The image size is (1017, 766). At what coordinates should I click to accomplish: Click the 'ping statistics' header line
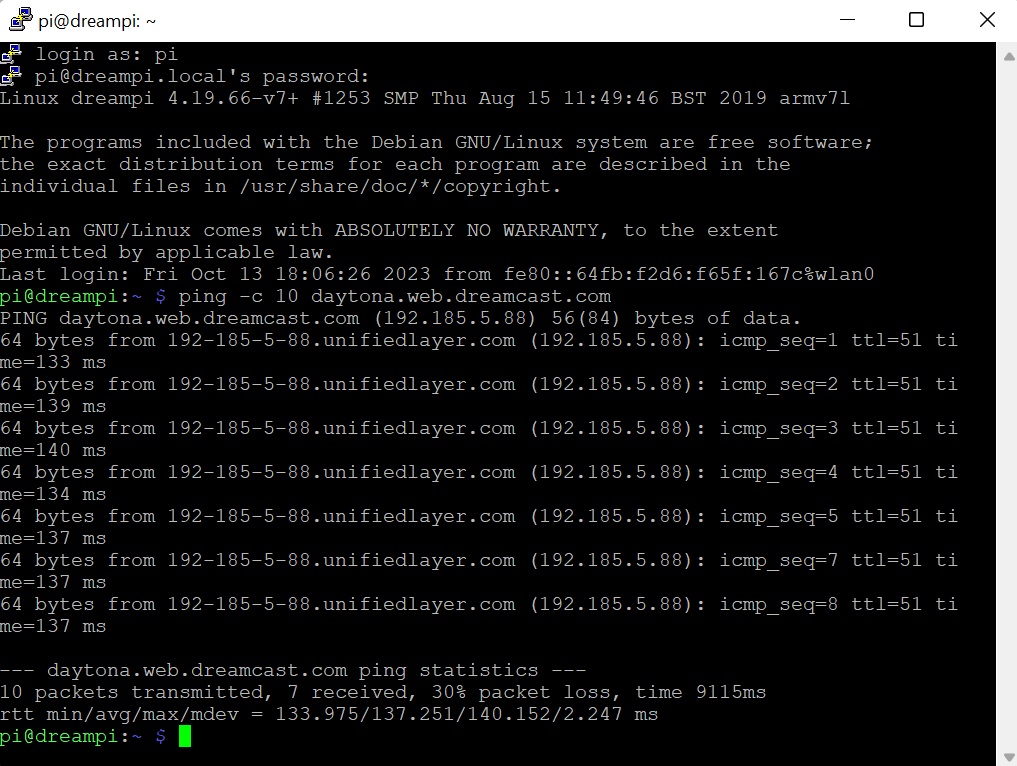tap(293, 670)
